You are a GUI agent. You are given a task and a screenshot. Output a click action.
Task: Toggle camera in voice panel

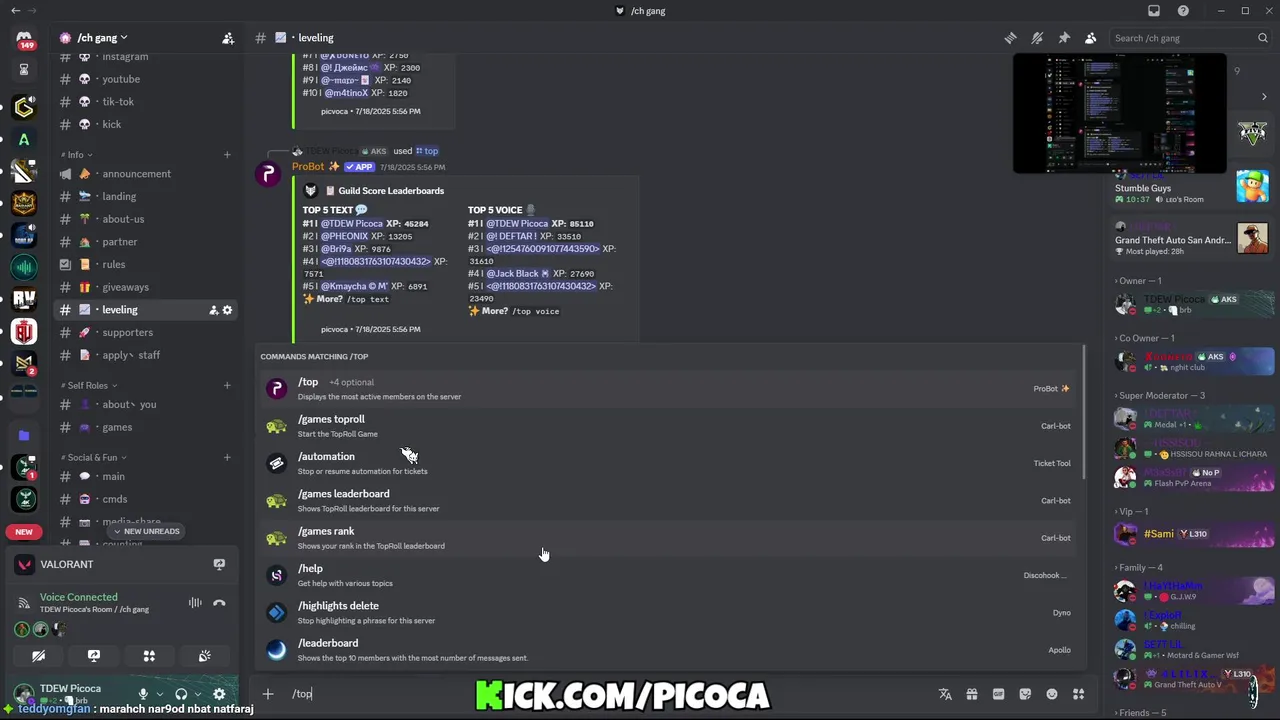coord(39,656)
